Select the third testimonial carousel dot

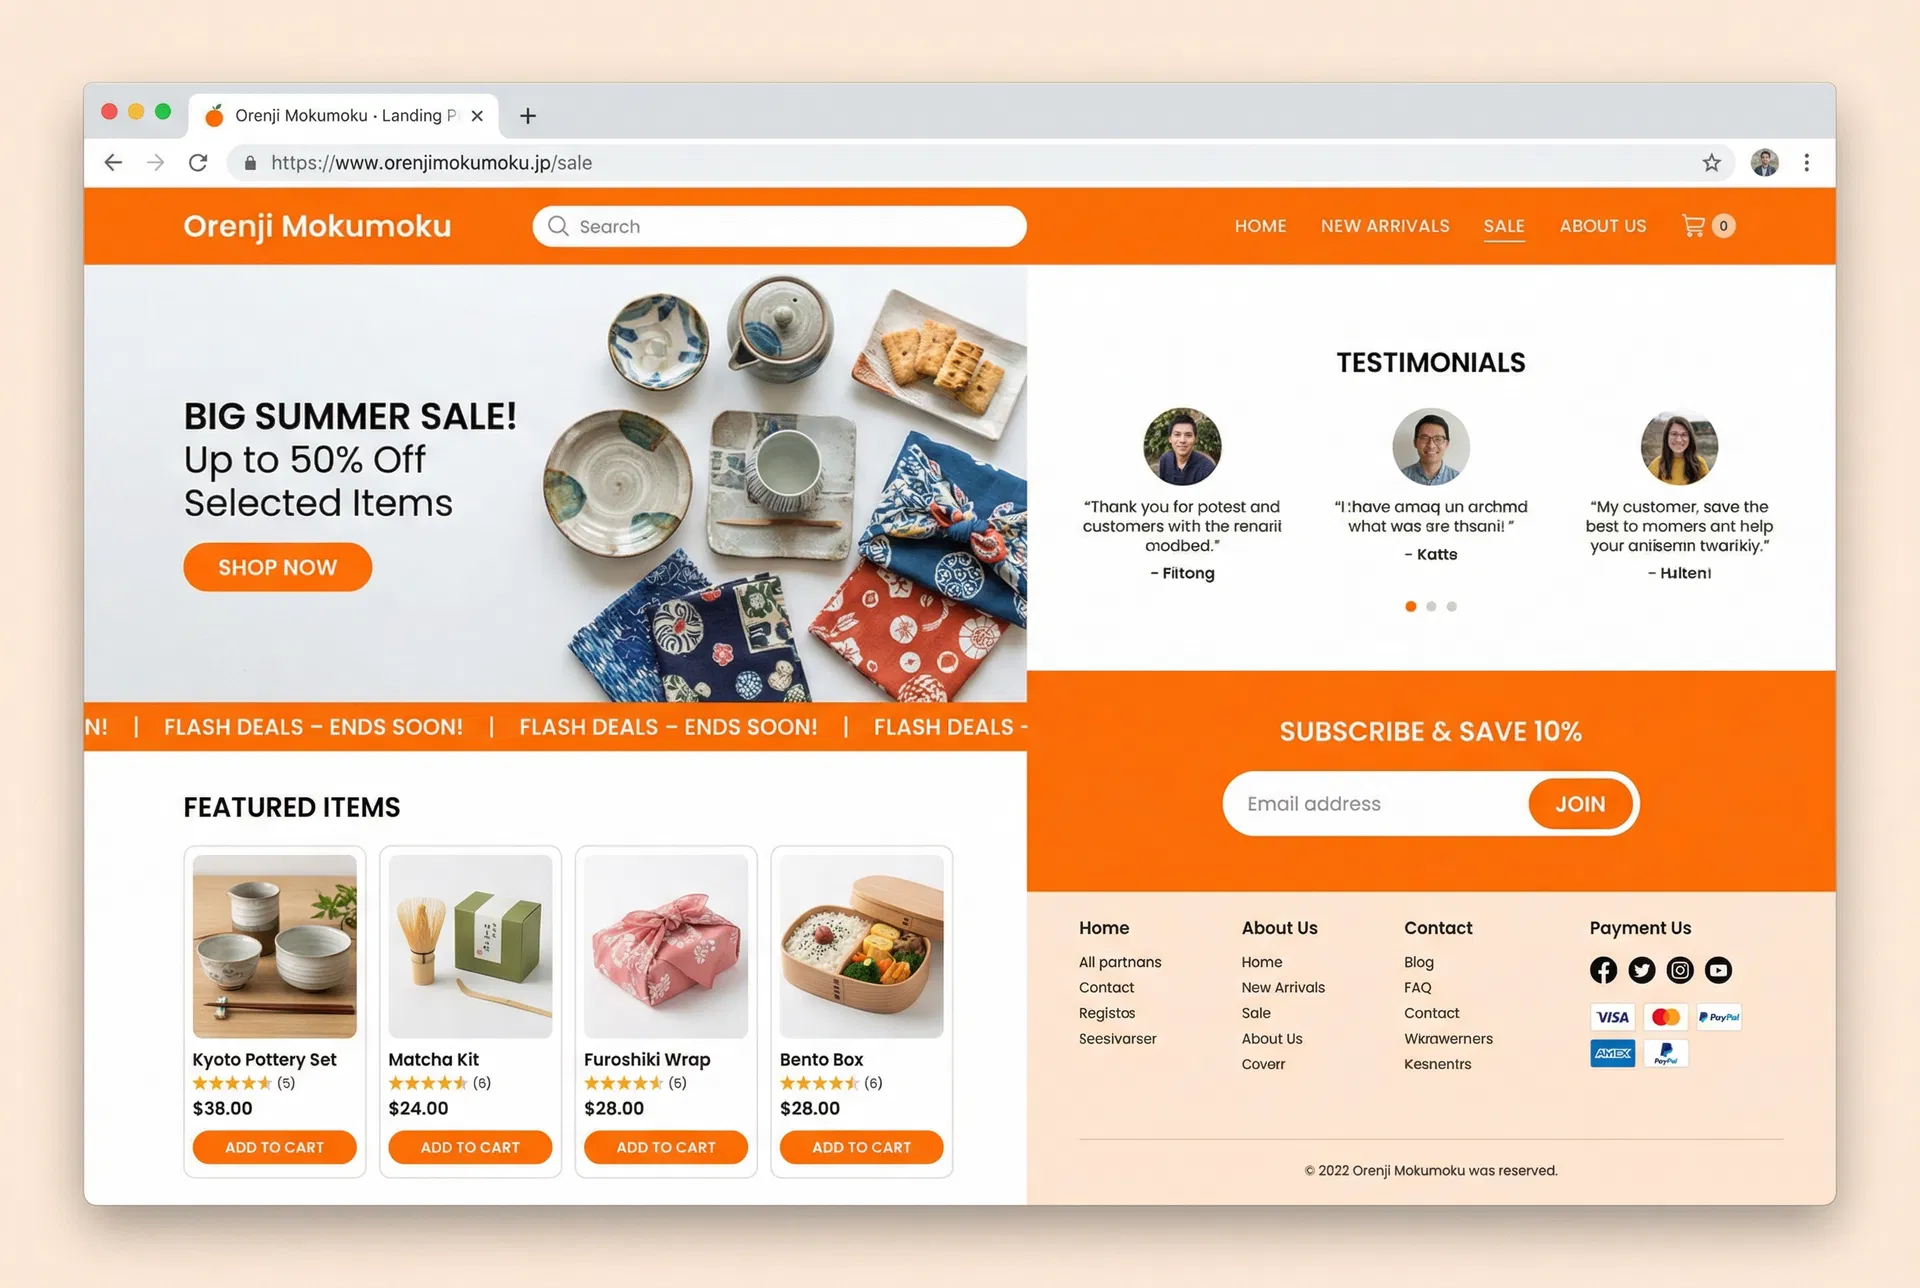point(1452,606)
